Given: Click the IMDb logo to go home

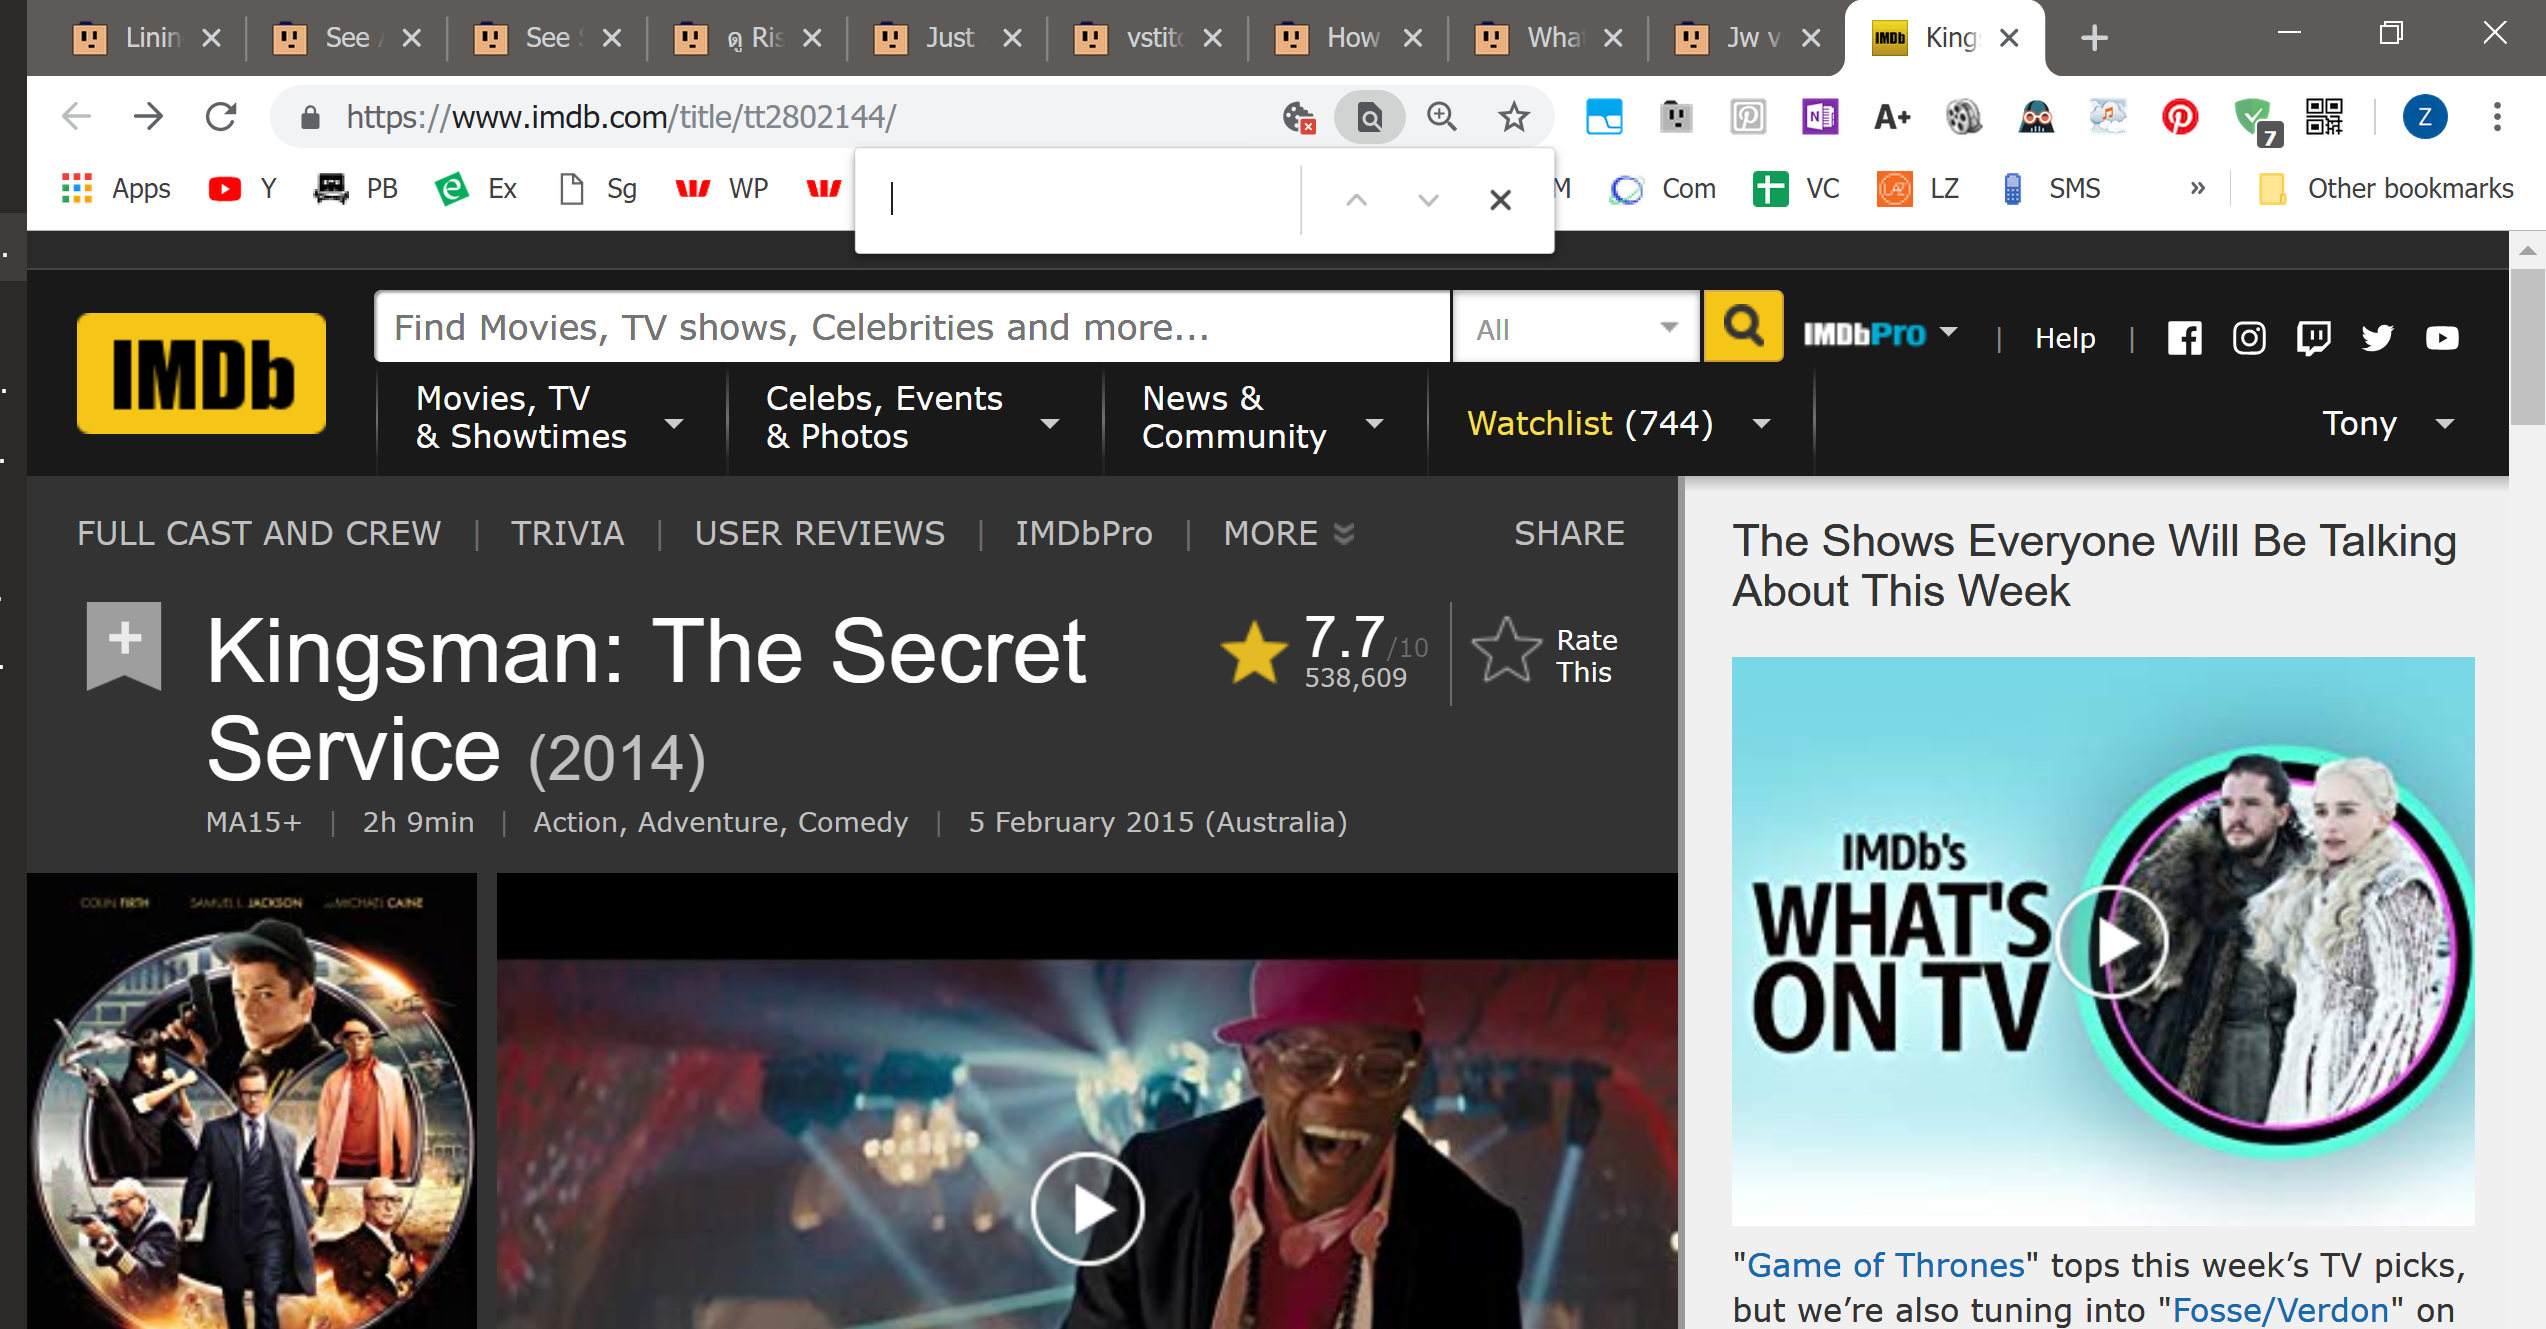Looking at the screenshot, I should coord(200,373).
